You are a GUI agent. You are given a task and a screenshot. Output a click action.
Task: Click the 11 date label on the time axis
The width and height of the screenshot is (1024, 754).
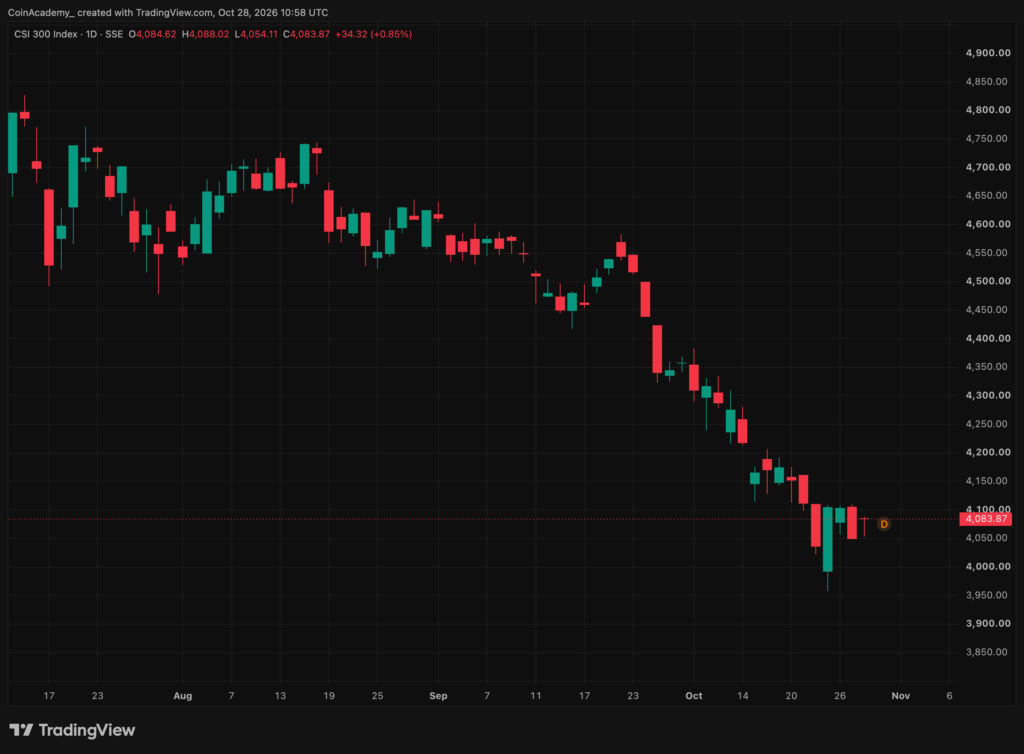[x=536, y=696]
